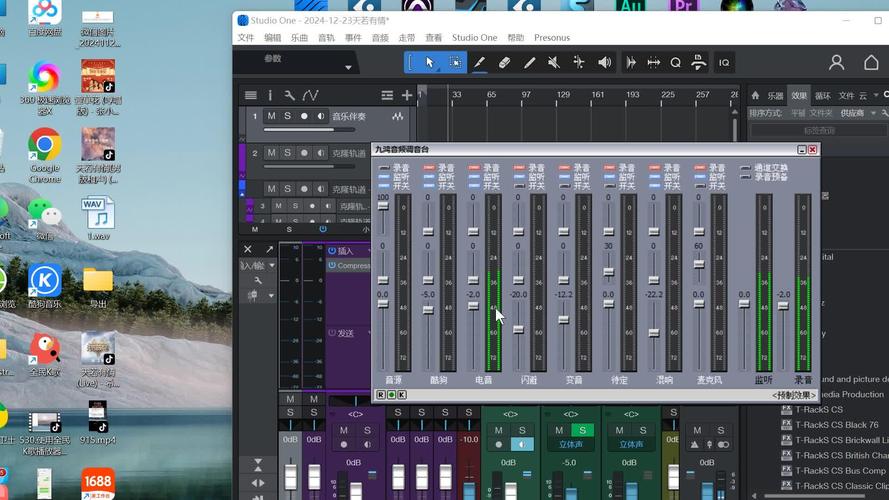Open the 预制效果 preset menu
Viewport: 889px width, 500px height.
[794, 395]
